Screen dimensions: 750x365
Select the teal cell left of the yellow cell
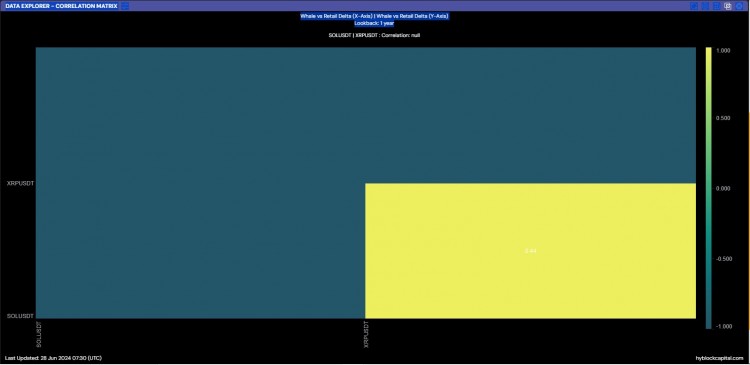[200, 251]
